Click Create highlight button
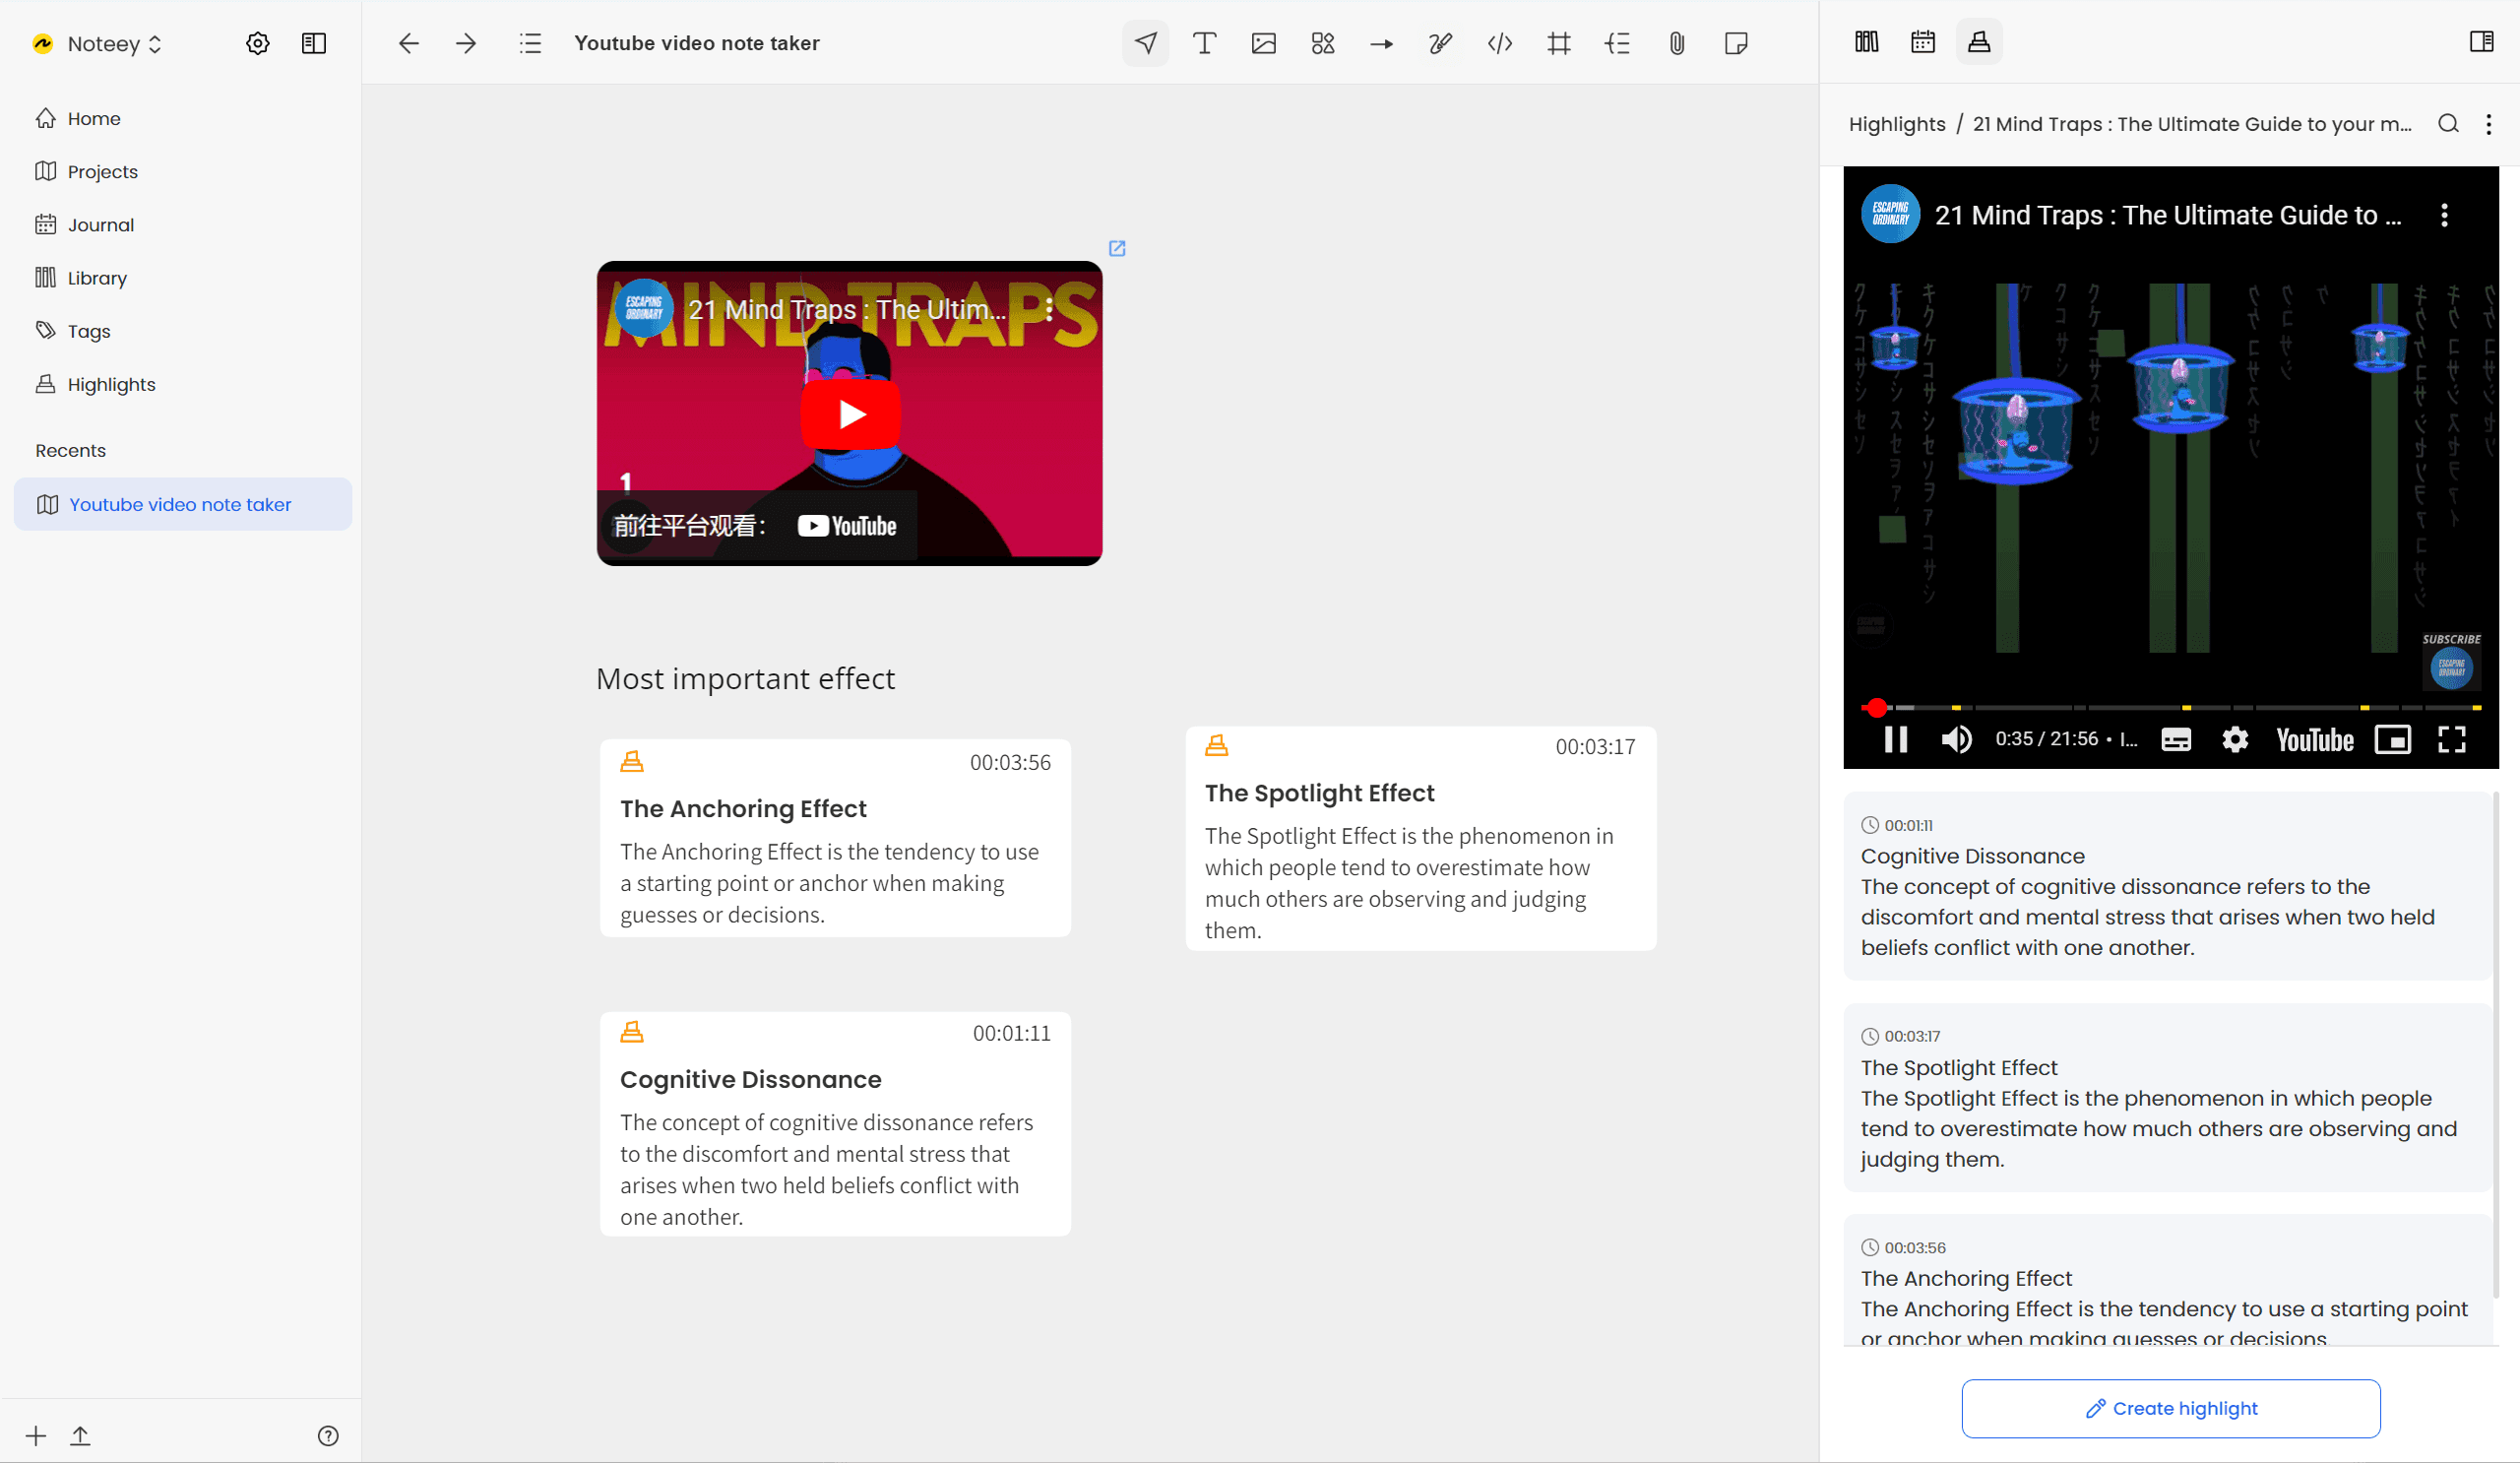This screenshot has height=1463, width=2520. pyautogui.click(x=2170, y=1408)
